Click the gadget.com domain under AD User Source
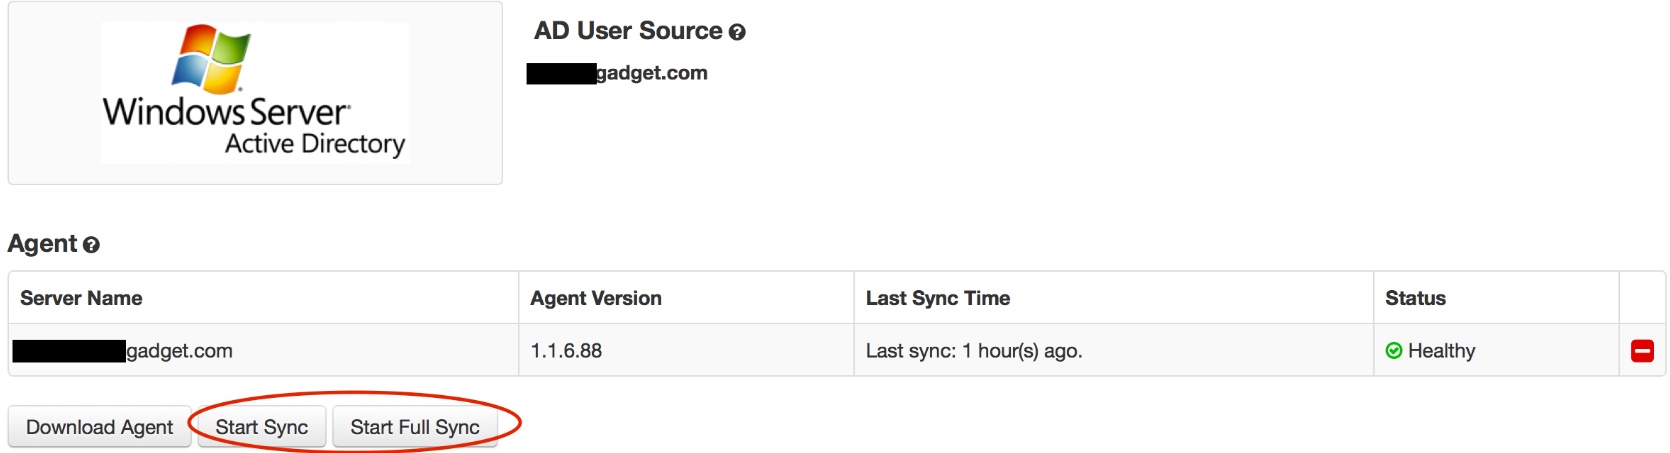Screen dimensions: 1670x453 (x=651, y=73)
